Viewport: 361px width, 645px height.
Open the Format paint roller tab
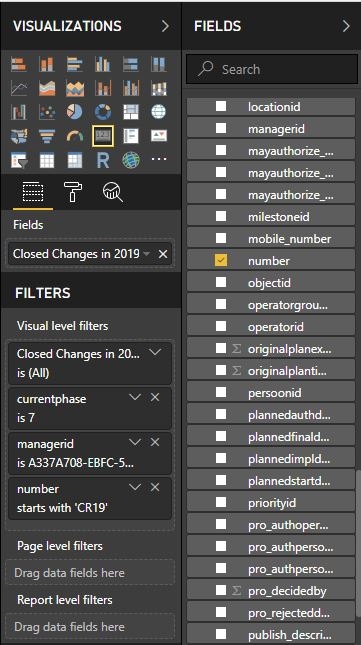73,192
